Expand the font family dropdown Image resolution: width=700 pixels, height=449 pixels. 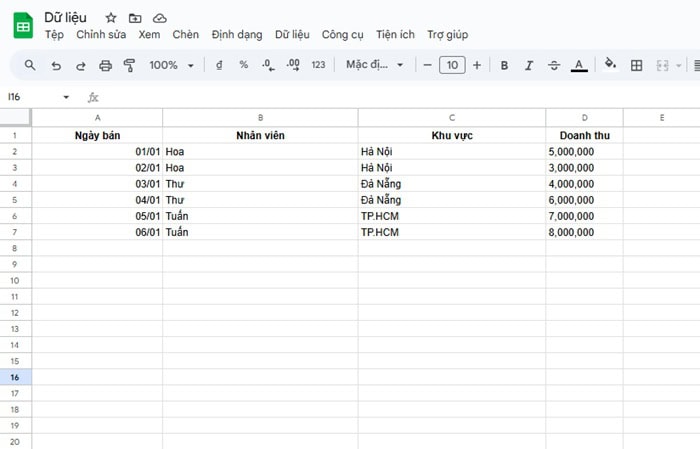point(375,65)
